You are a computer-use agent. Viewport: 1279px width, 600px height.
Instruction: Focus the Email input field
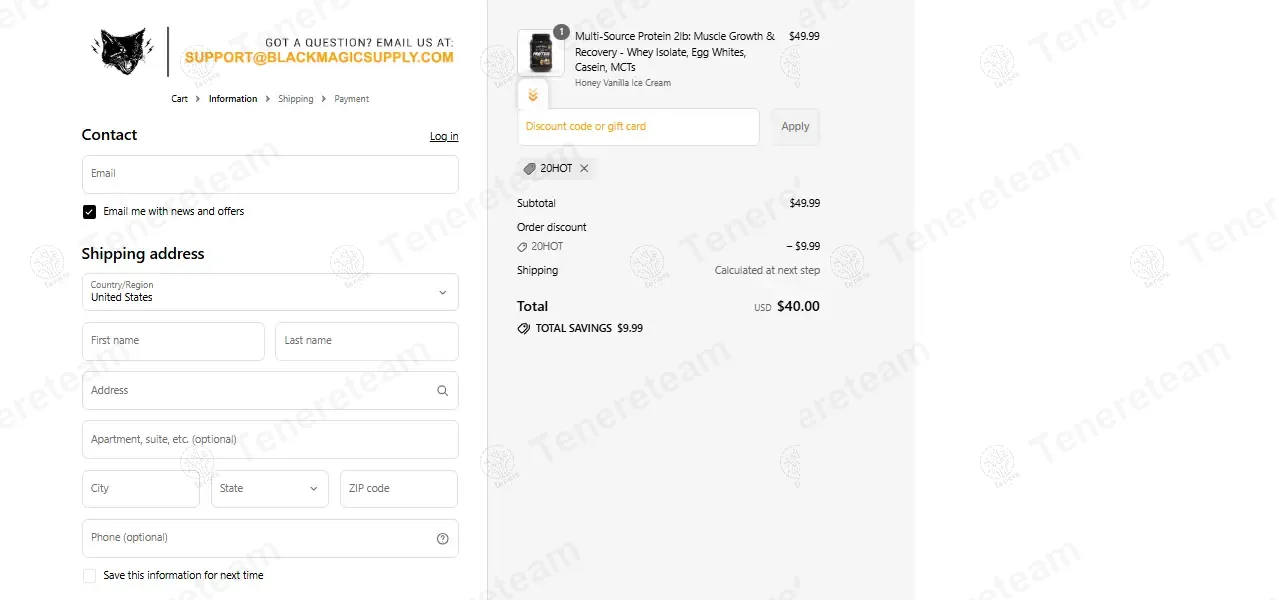(270, 174)
